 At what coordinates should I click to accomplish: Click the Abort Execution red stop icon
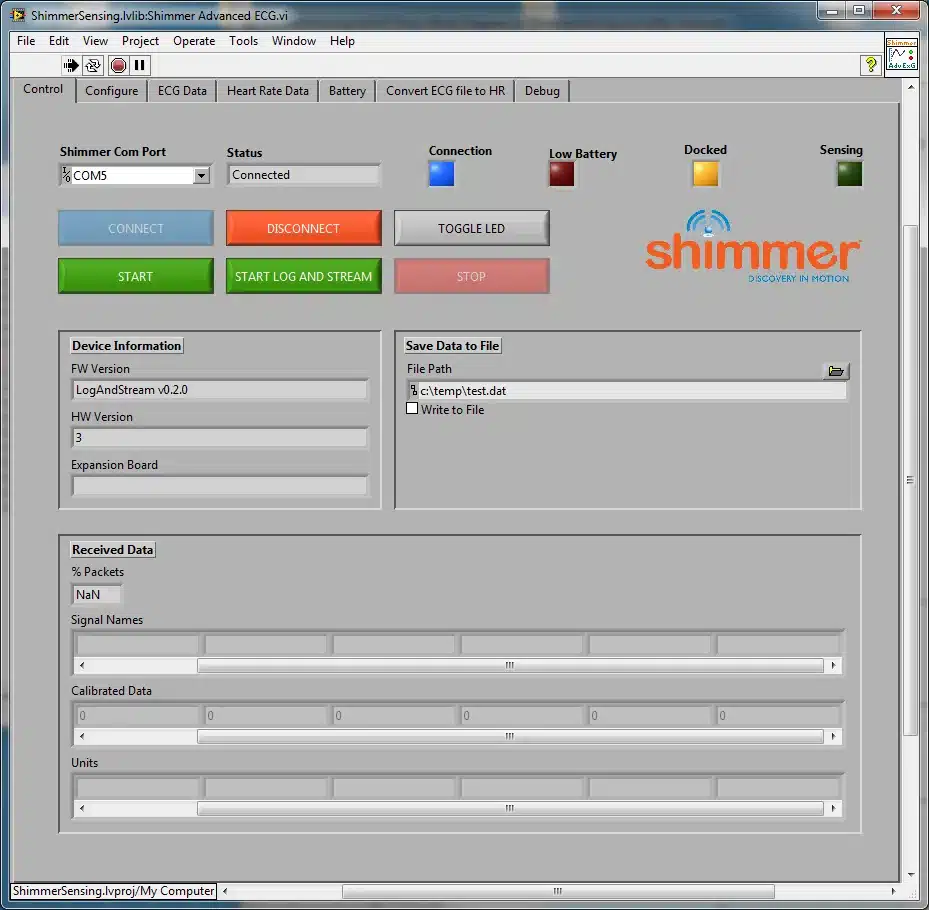(x=118, y=65)
